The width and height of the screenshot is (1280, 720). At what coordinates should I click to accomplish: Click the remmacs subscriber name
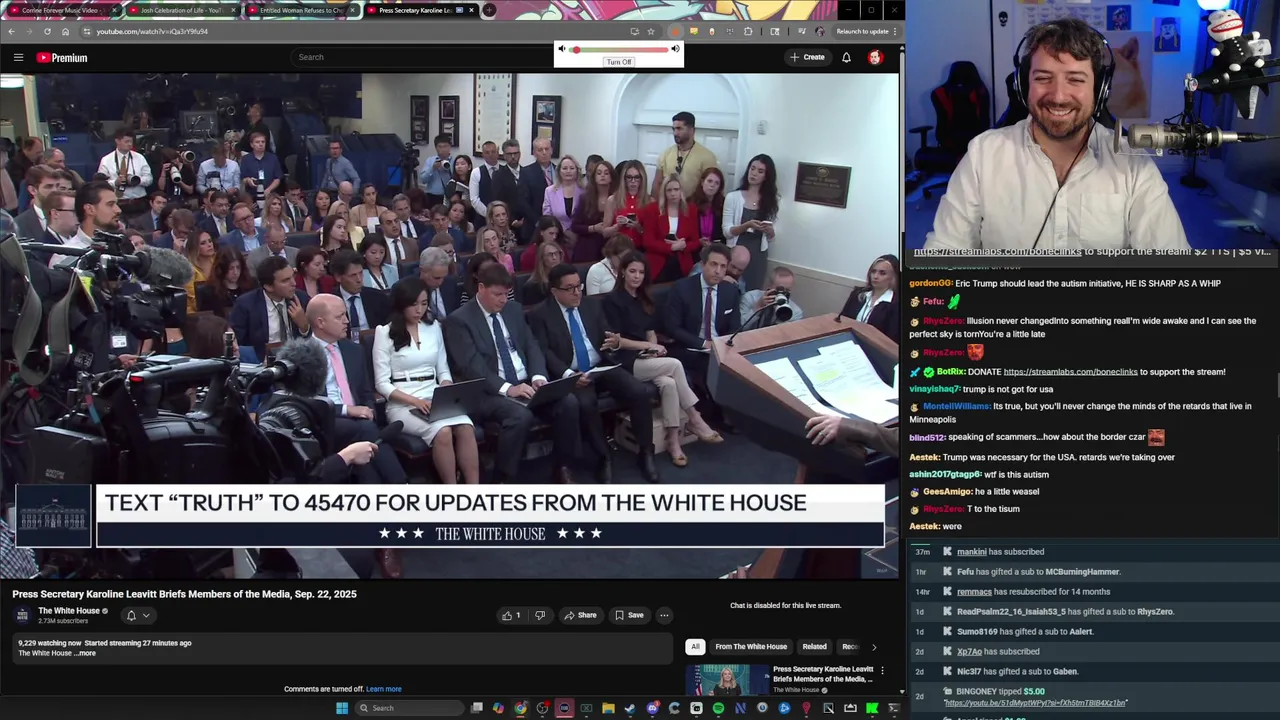(974, 592)
